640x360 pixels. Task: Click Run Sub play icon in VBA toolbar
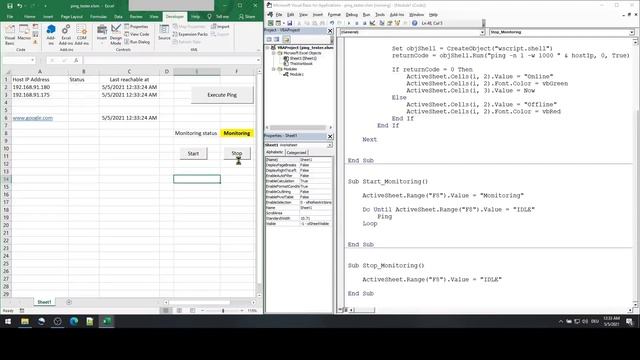click(349, 23)
